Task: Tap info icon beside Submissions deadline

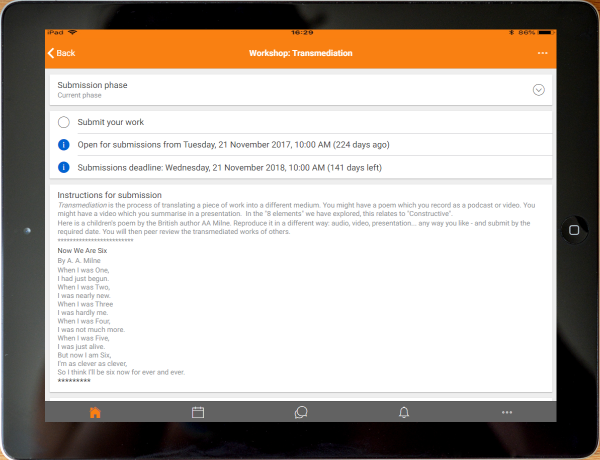Action: tap(64, 167)
